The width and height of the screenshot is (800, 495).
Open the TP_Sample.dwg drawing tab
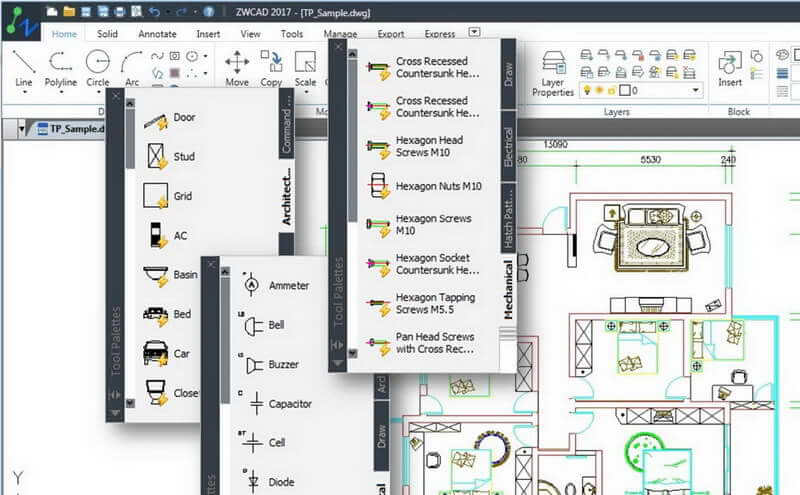point(71,129)
